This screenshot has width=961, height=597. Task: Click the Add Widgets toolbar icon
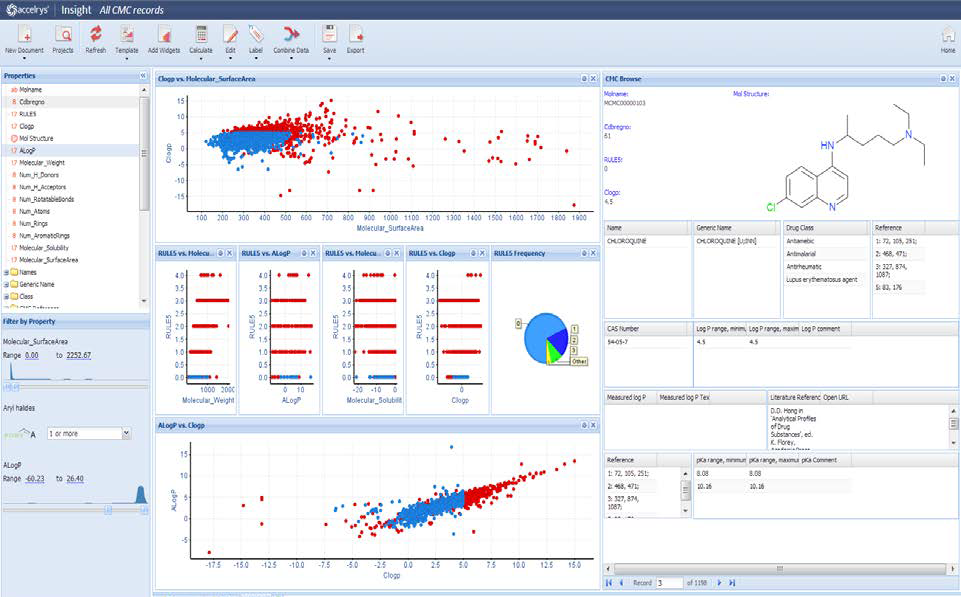pyautogui.click(x=164, y=34)
